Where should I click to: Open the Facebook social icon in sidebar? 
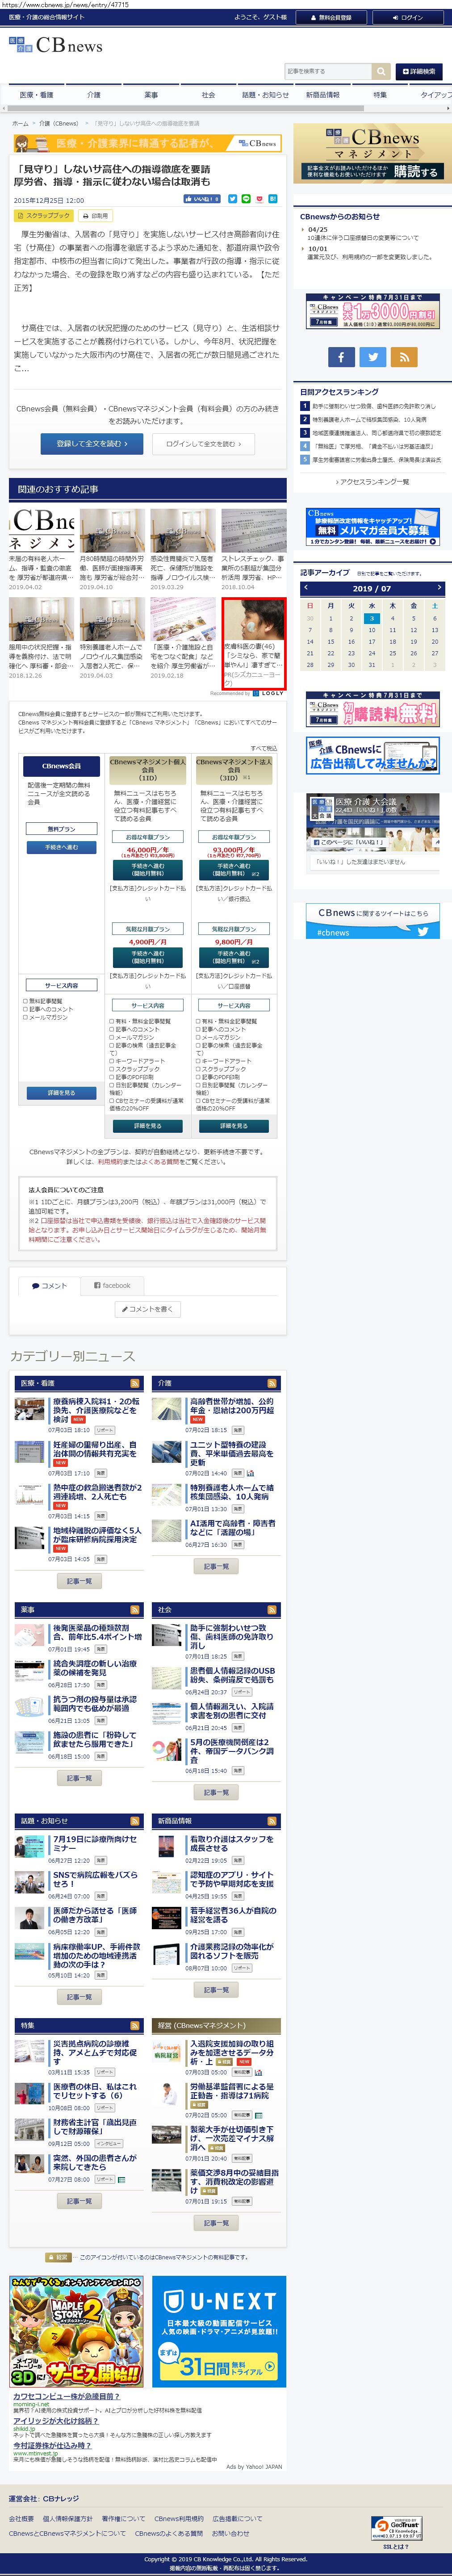click(x=340, y=357)
